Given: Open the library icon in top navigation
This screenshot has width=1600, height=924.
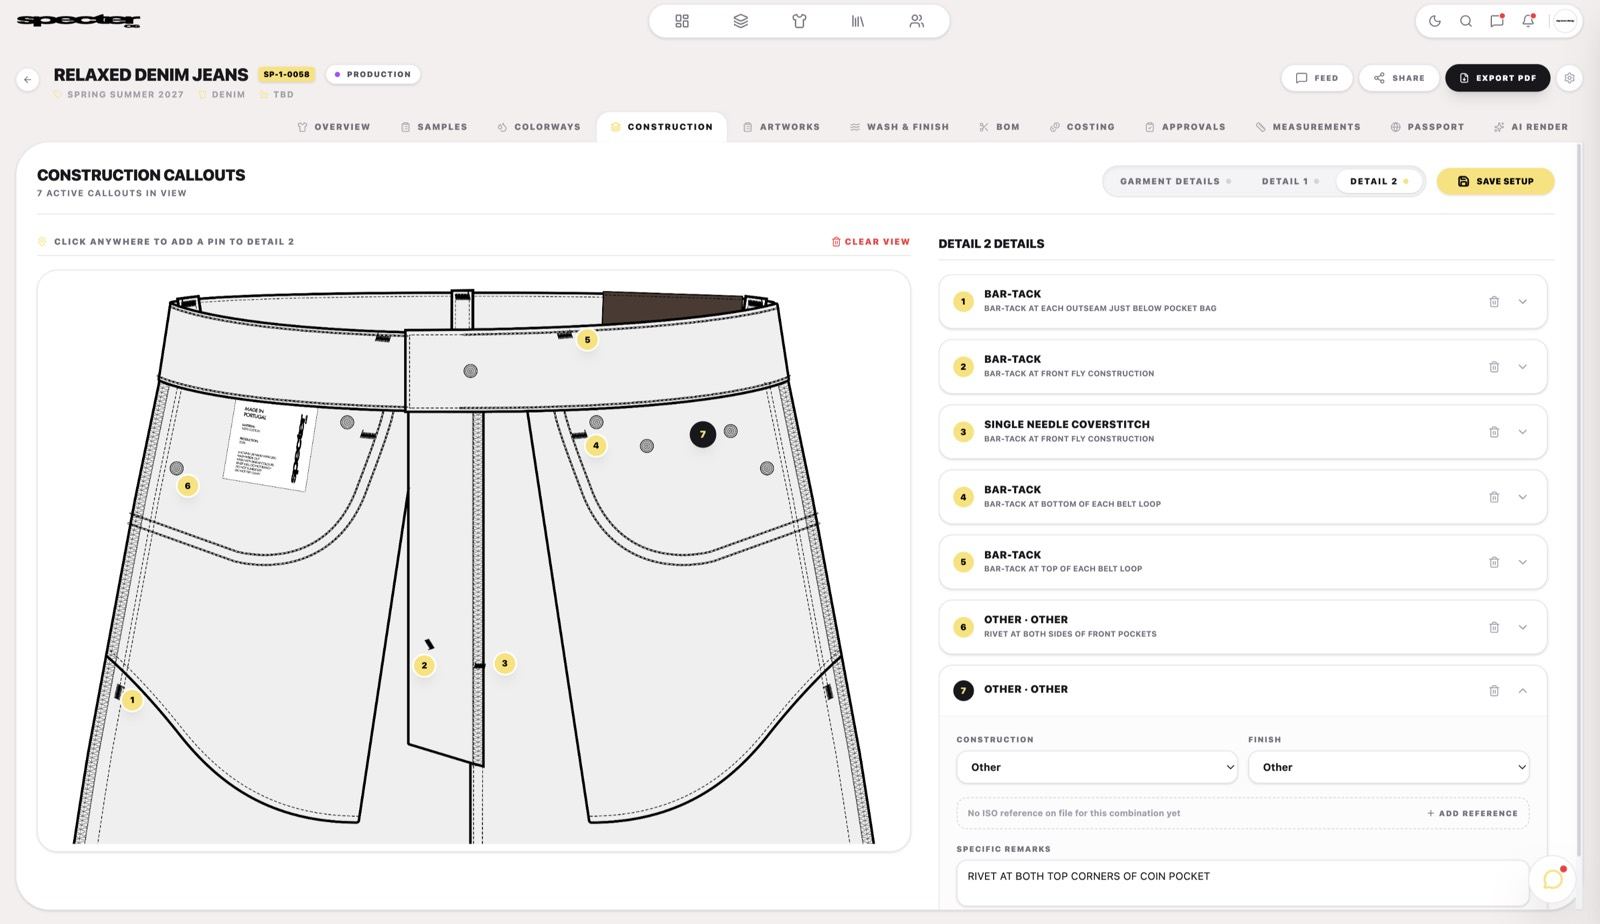Looking at the screenshot, I should [858, 21].
